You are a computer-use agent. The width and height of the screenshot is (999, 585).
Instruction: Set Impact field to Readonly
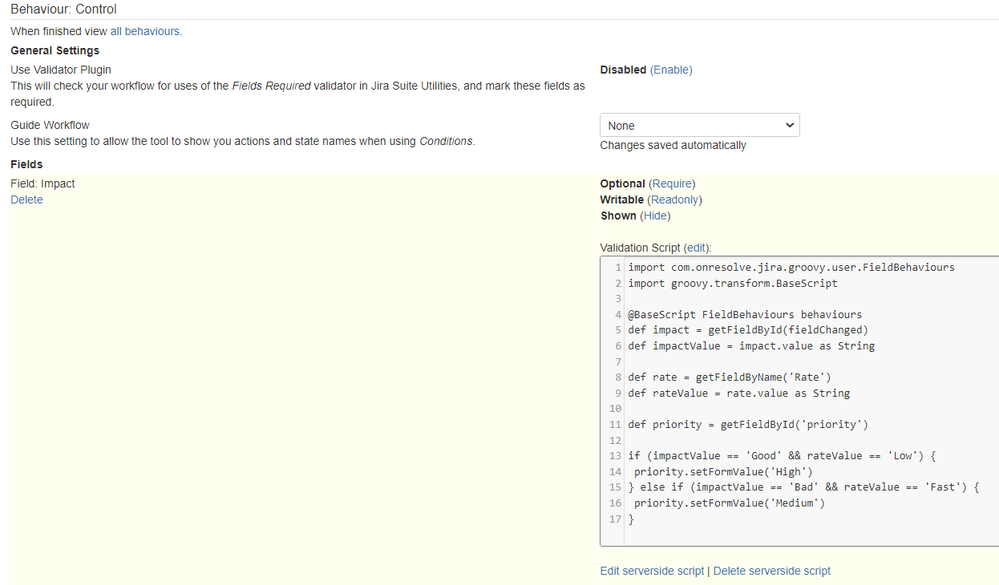pyautogui.click(x=675, y=199)
